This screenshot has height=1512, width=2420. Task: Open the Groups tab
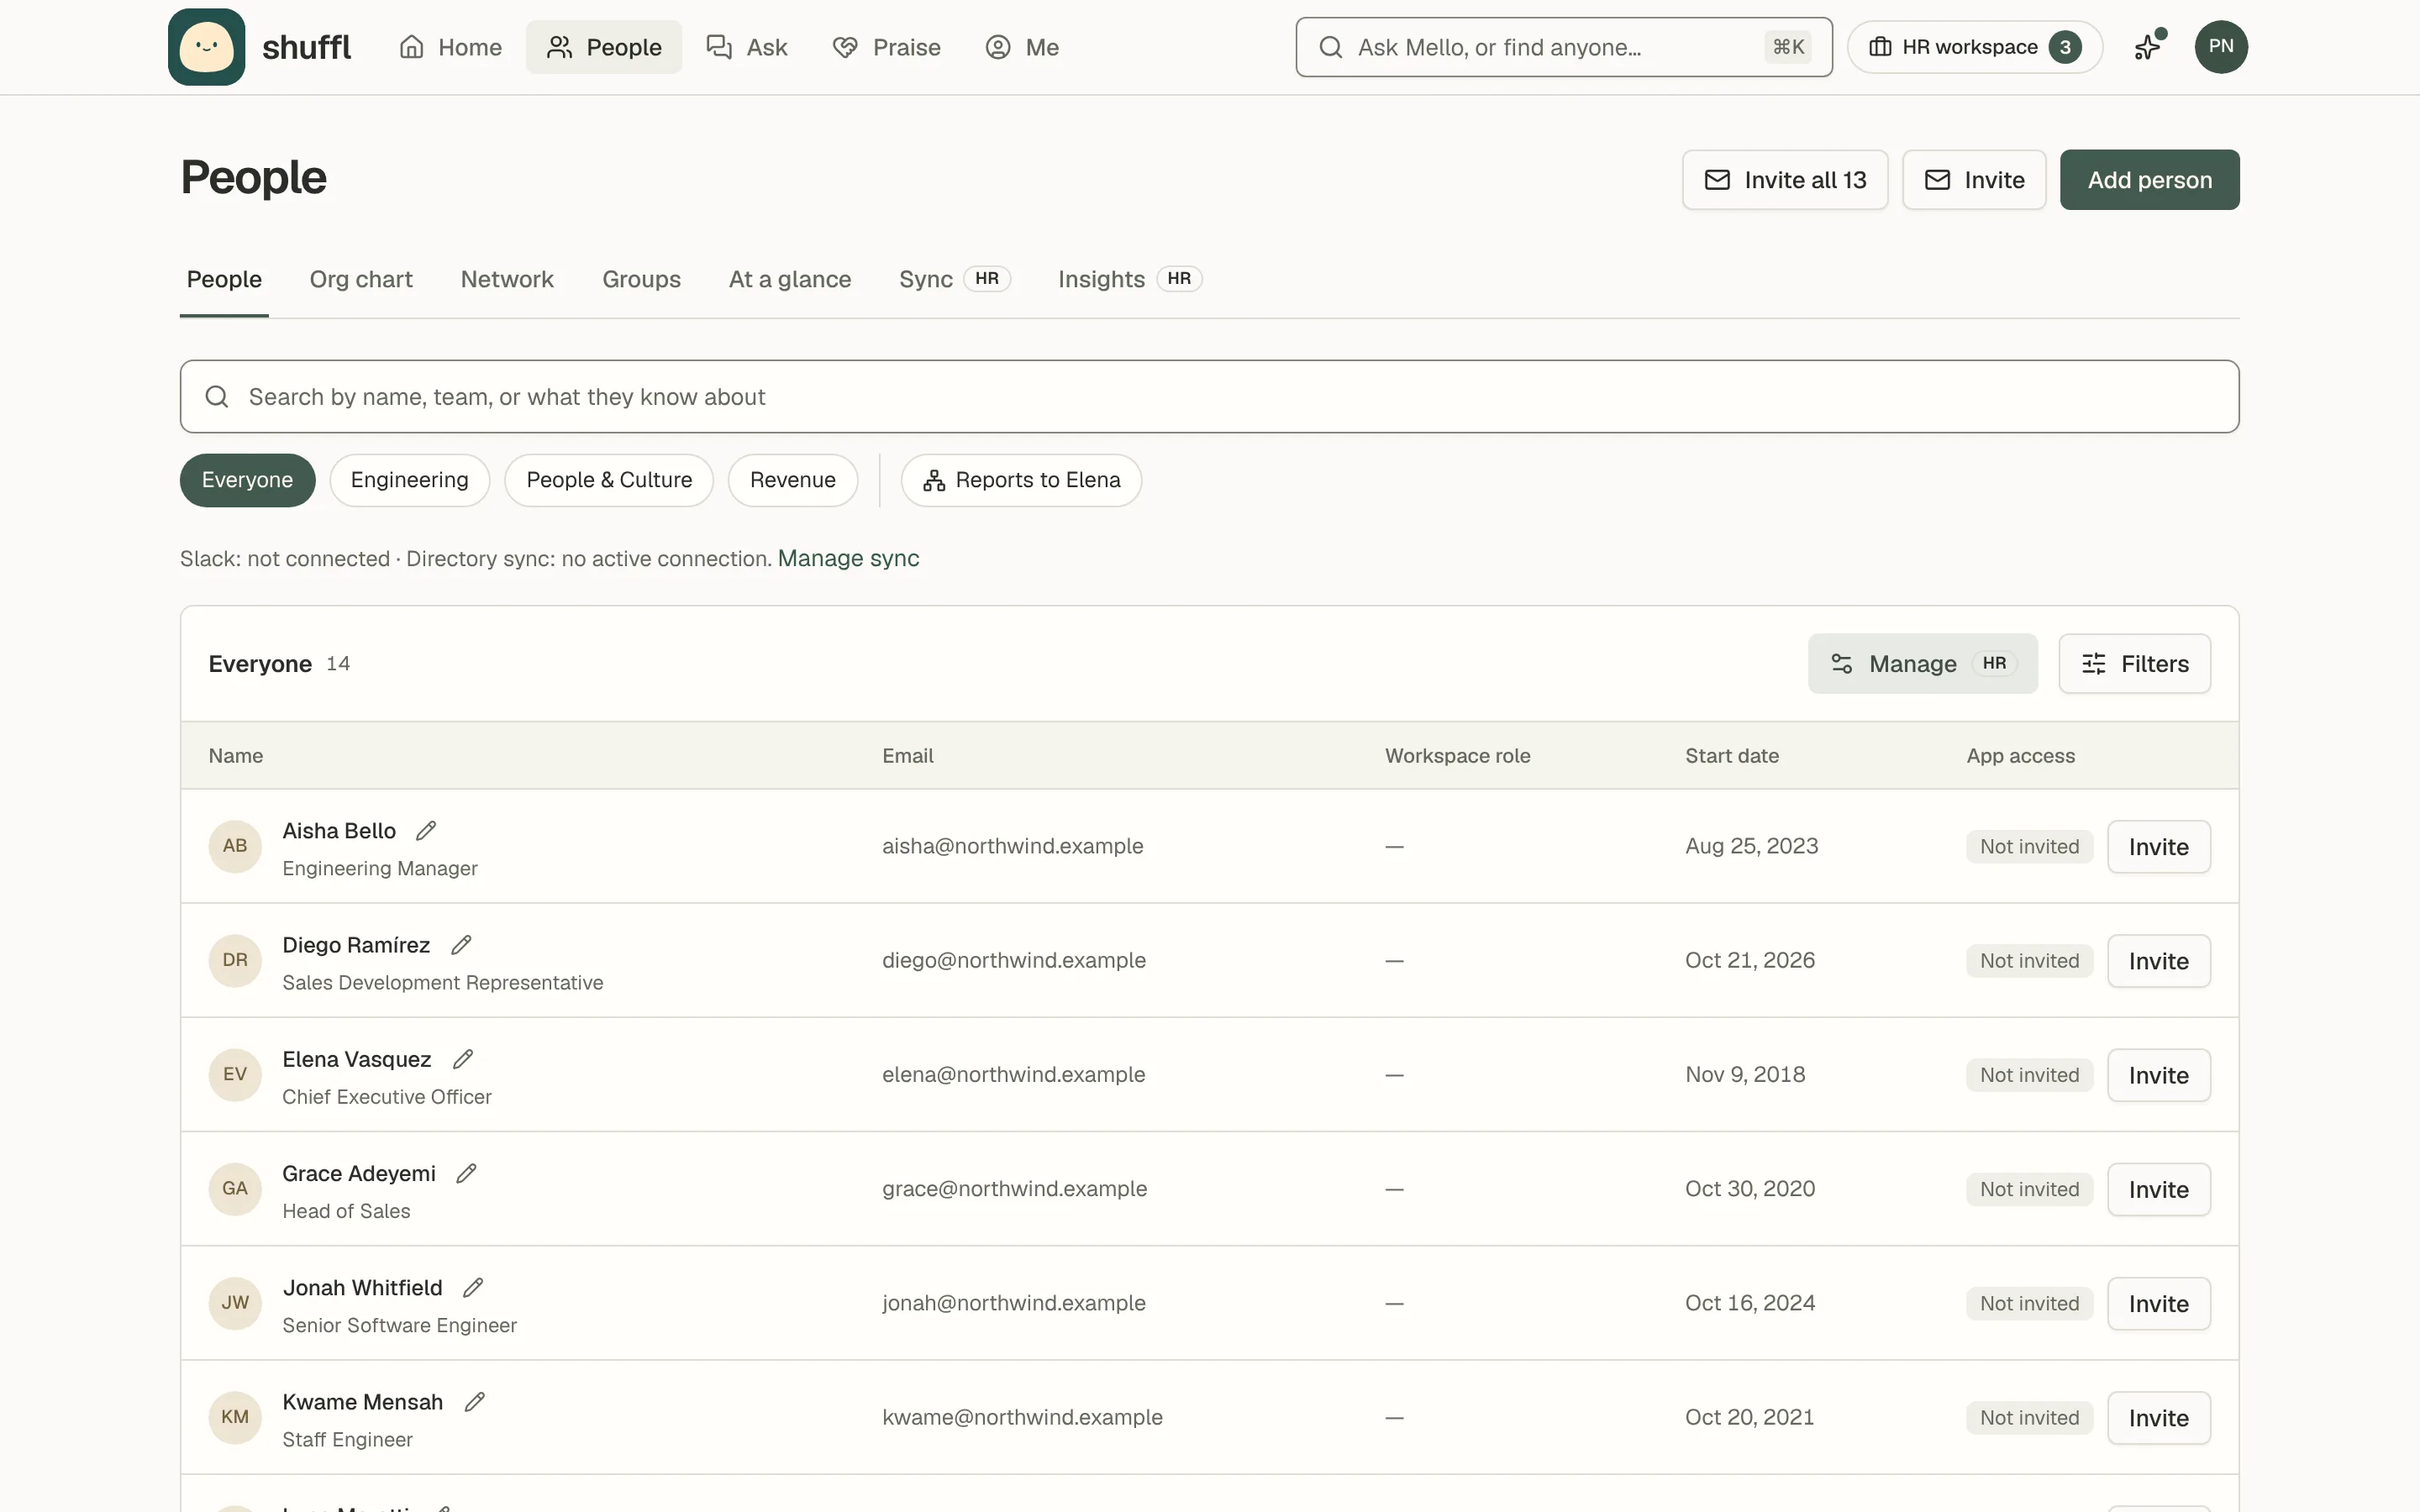click(x=641, y=279)
